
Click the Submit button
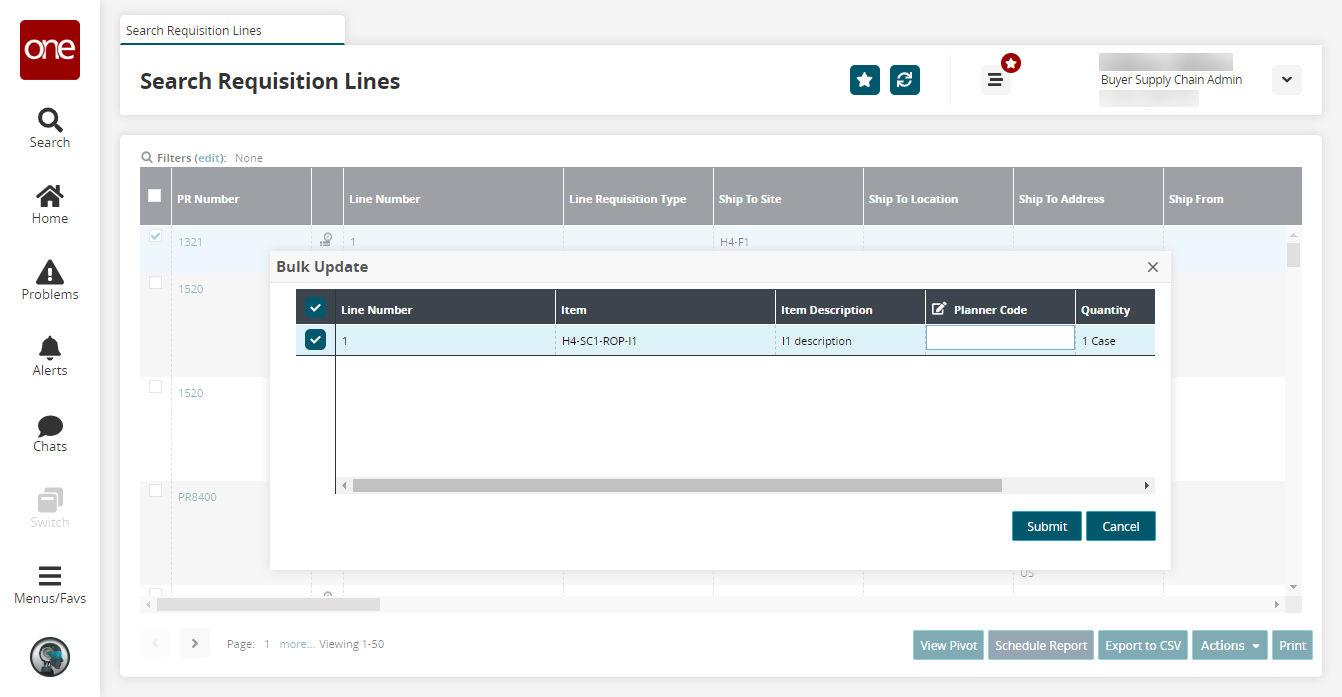[x=1047, y=526]
